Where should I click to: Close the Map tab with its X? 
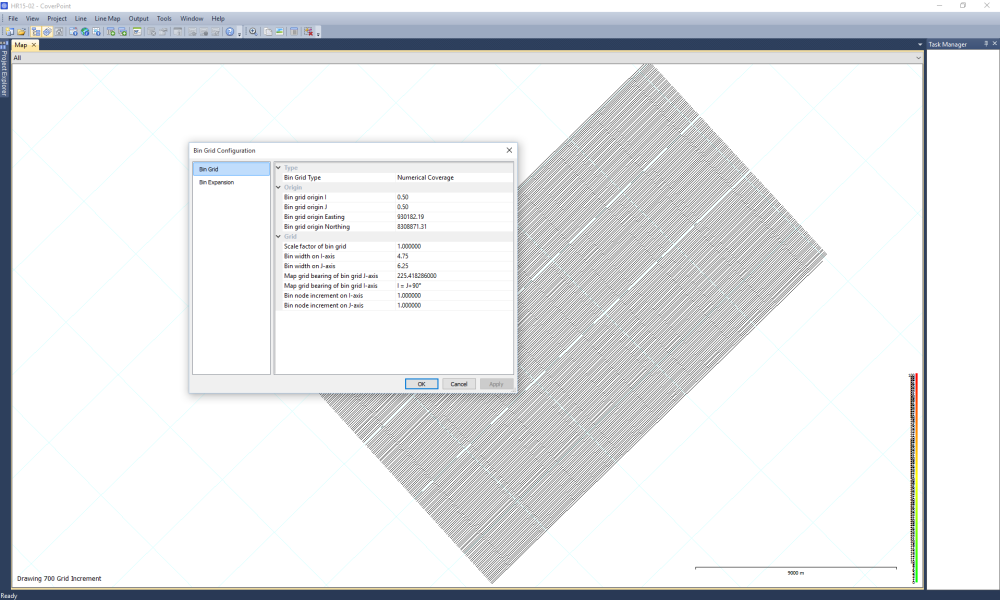click(34, 45)
